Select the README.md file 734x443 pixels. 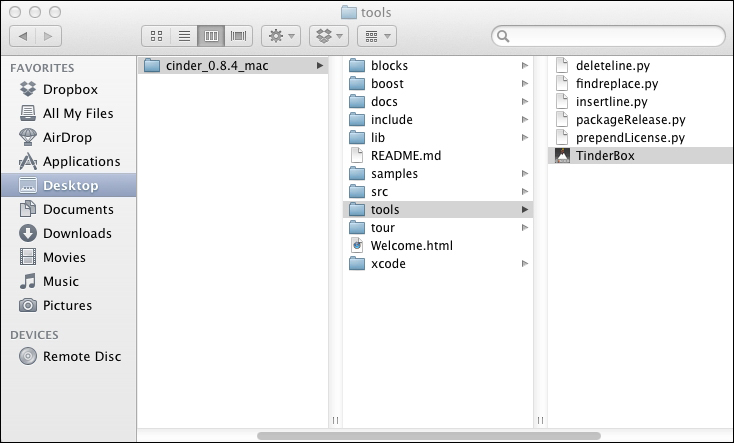point(438,155)
